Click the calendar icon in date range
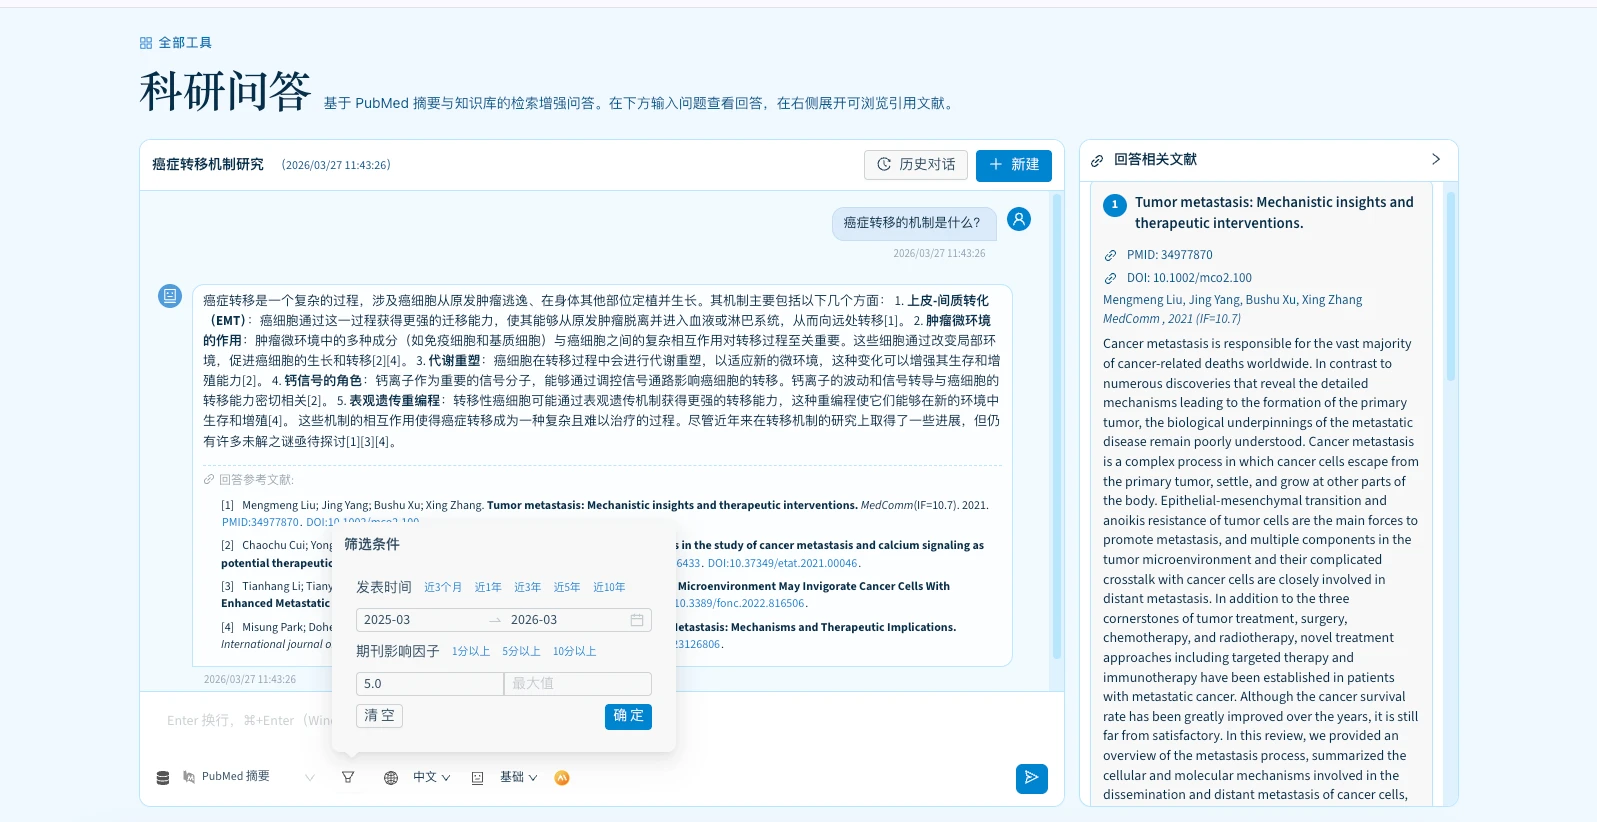The width and height of the screenshot is (1597, 822). pos(637,620)
